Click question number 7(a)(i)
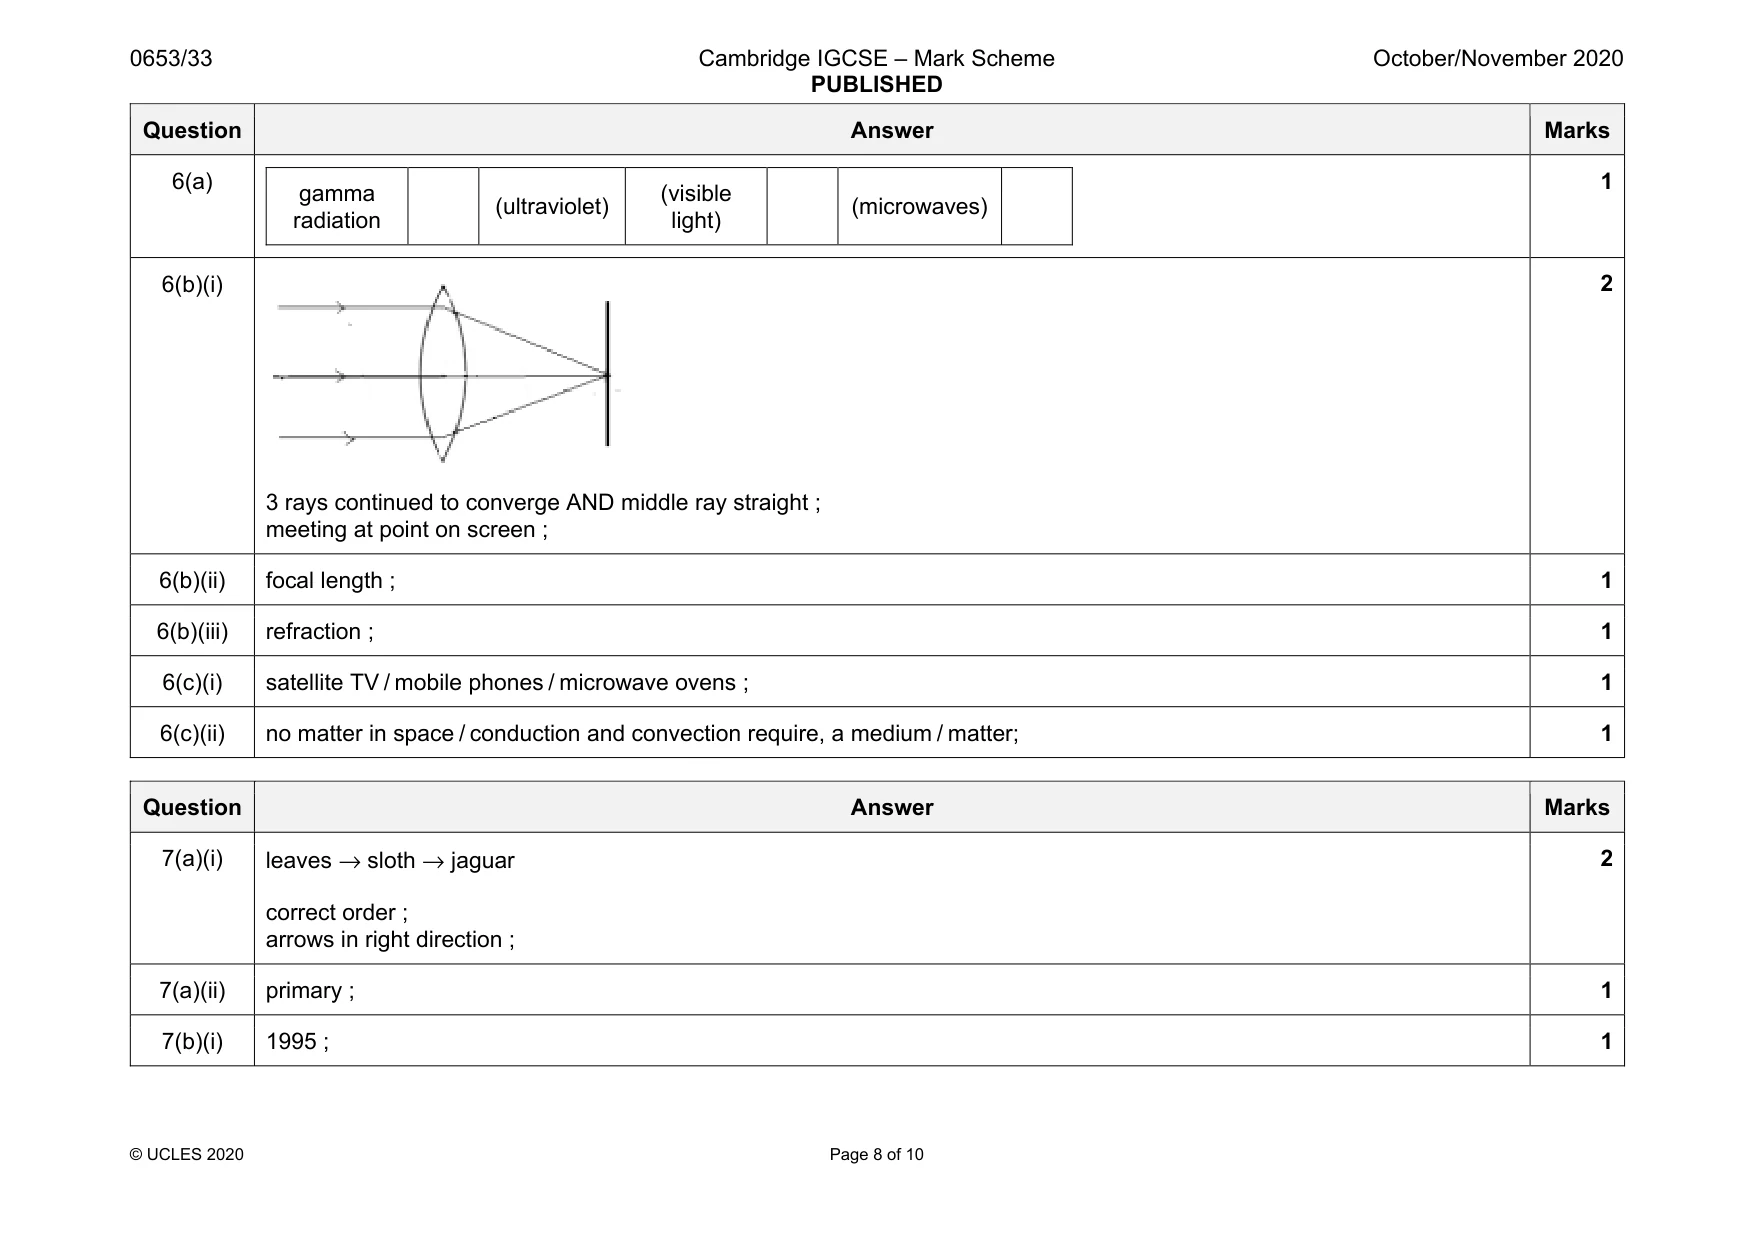The image size is (1755, 1241). 192,858
